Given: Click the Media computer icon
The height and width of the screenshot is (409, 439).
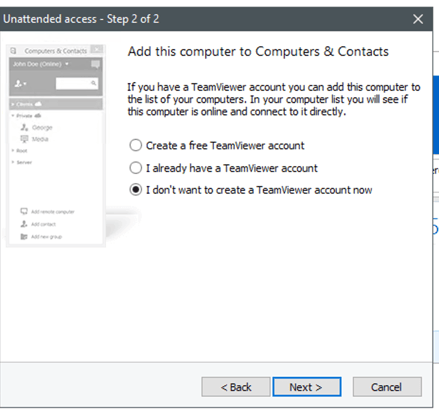Looking at the screenshot, I should pos(24,139).
